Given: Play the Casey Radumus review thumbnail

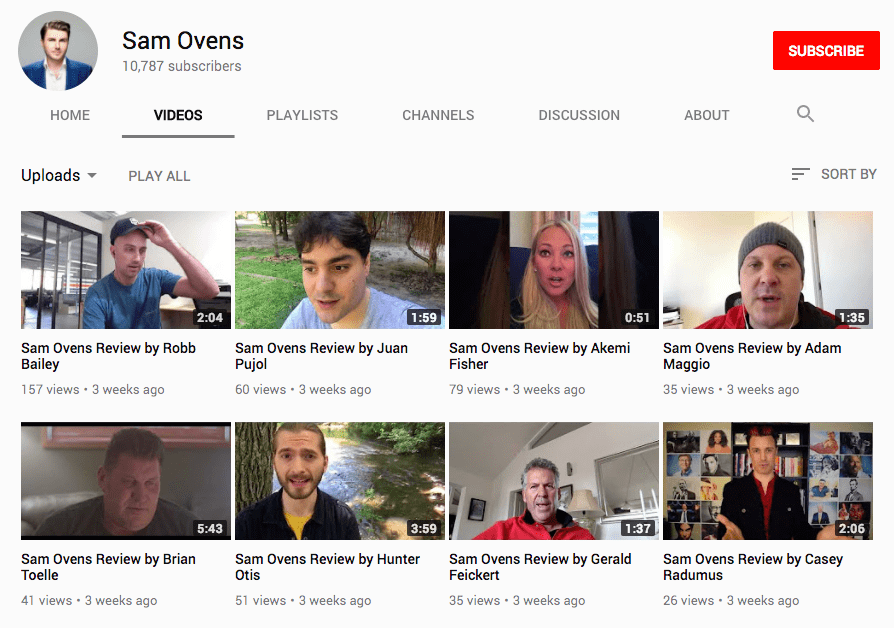Looking at the screenshot, I should 767,481.
